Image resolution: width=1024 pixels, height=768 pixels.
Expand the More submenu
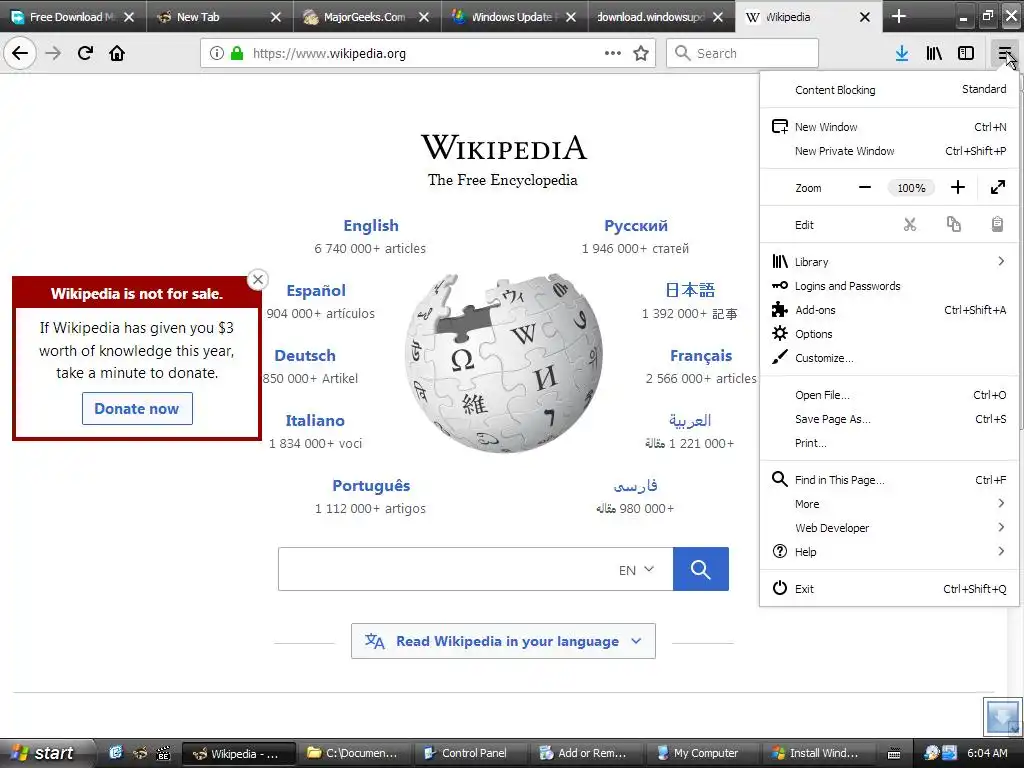point(889,504)
